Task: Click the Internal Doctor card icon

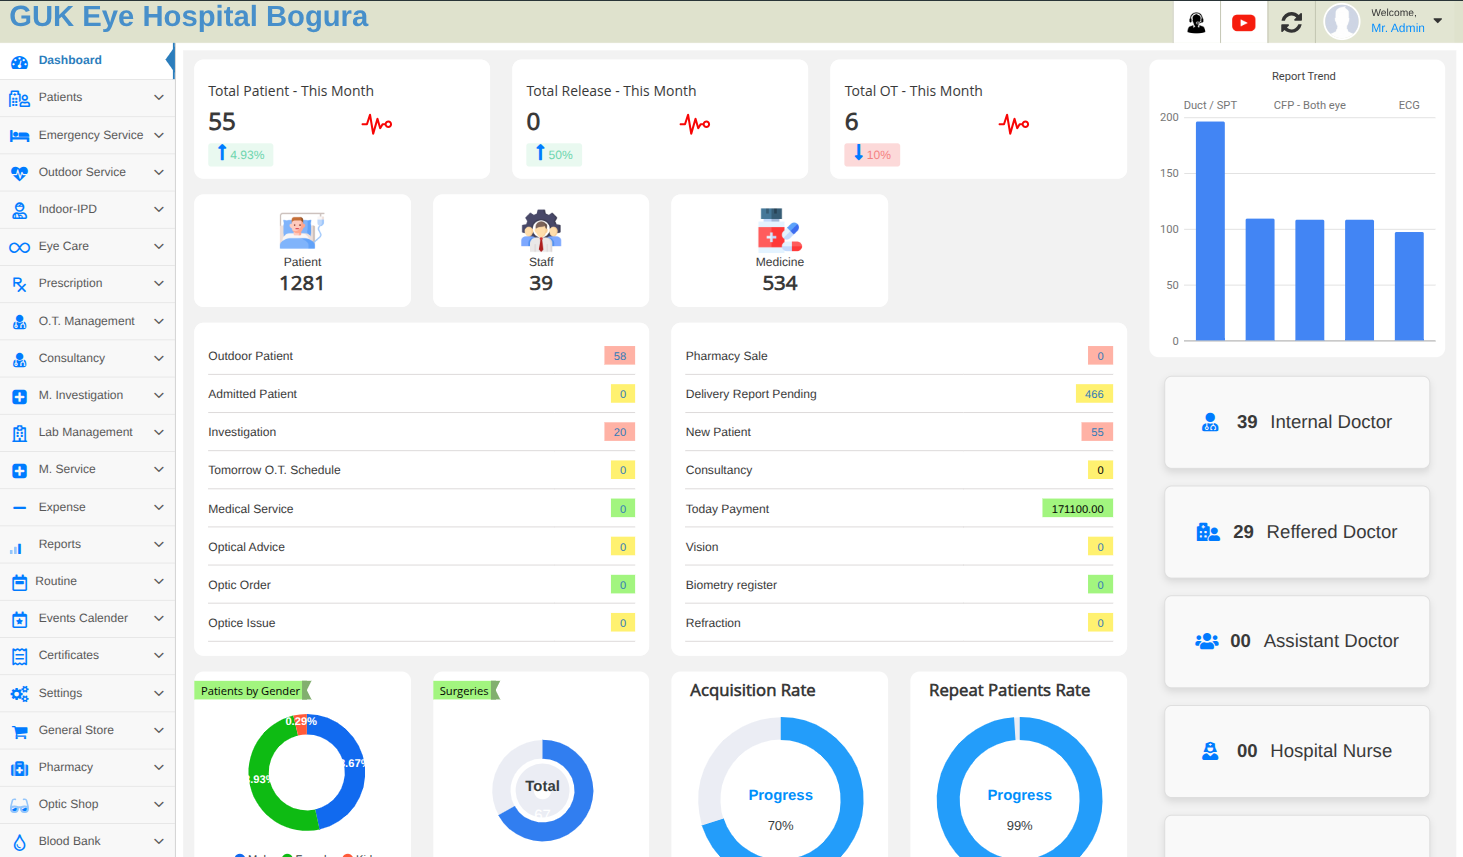Action: 1210,422
